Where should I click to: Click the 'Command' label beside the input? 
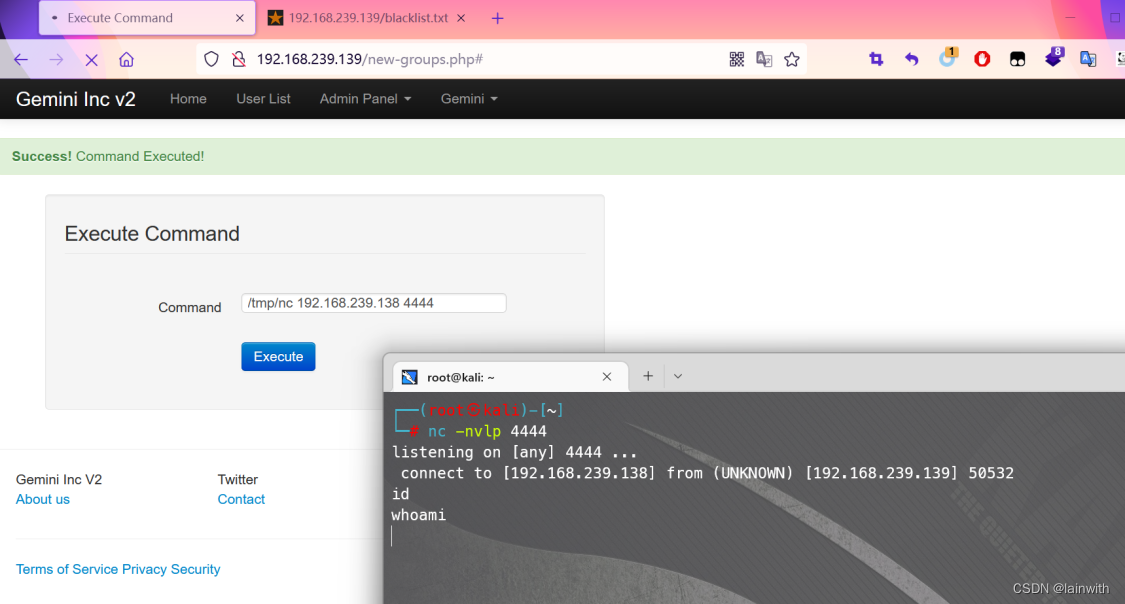click(189, 307)
